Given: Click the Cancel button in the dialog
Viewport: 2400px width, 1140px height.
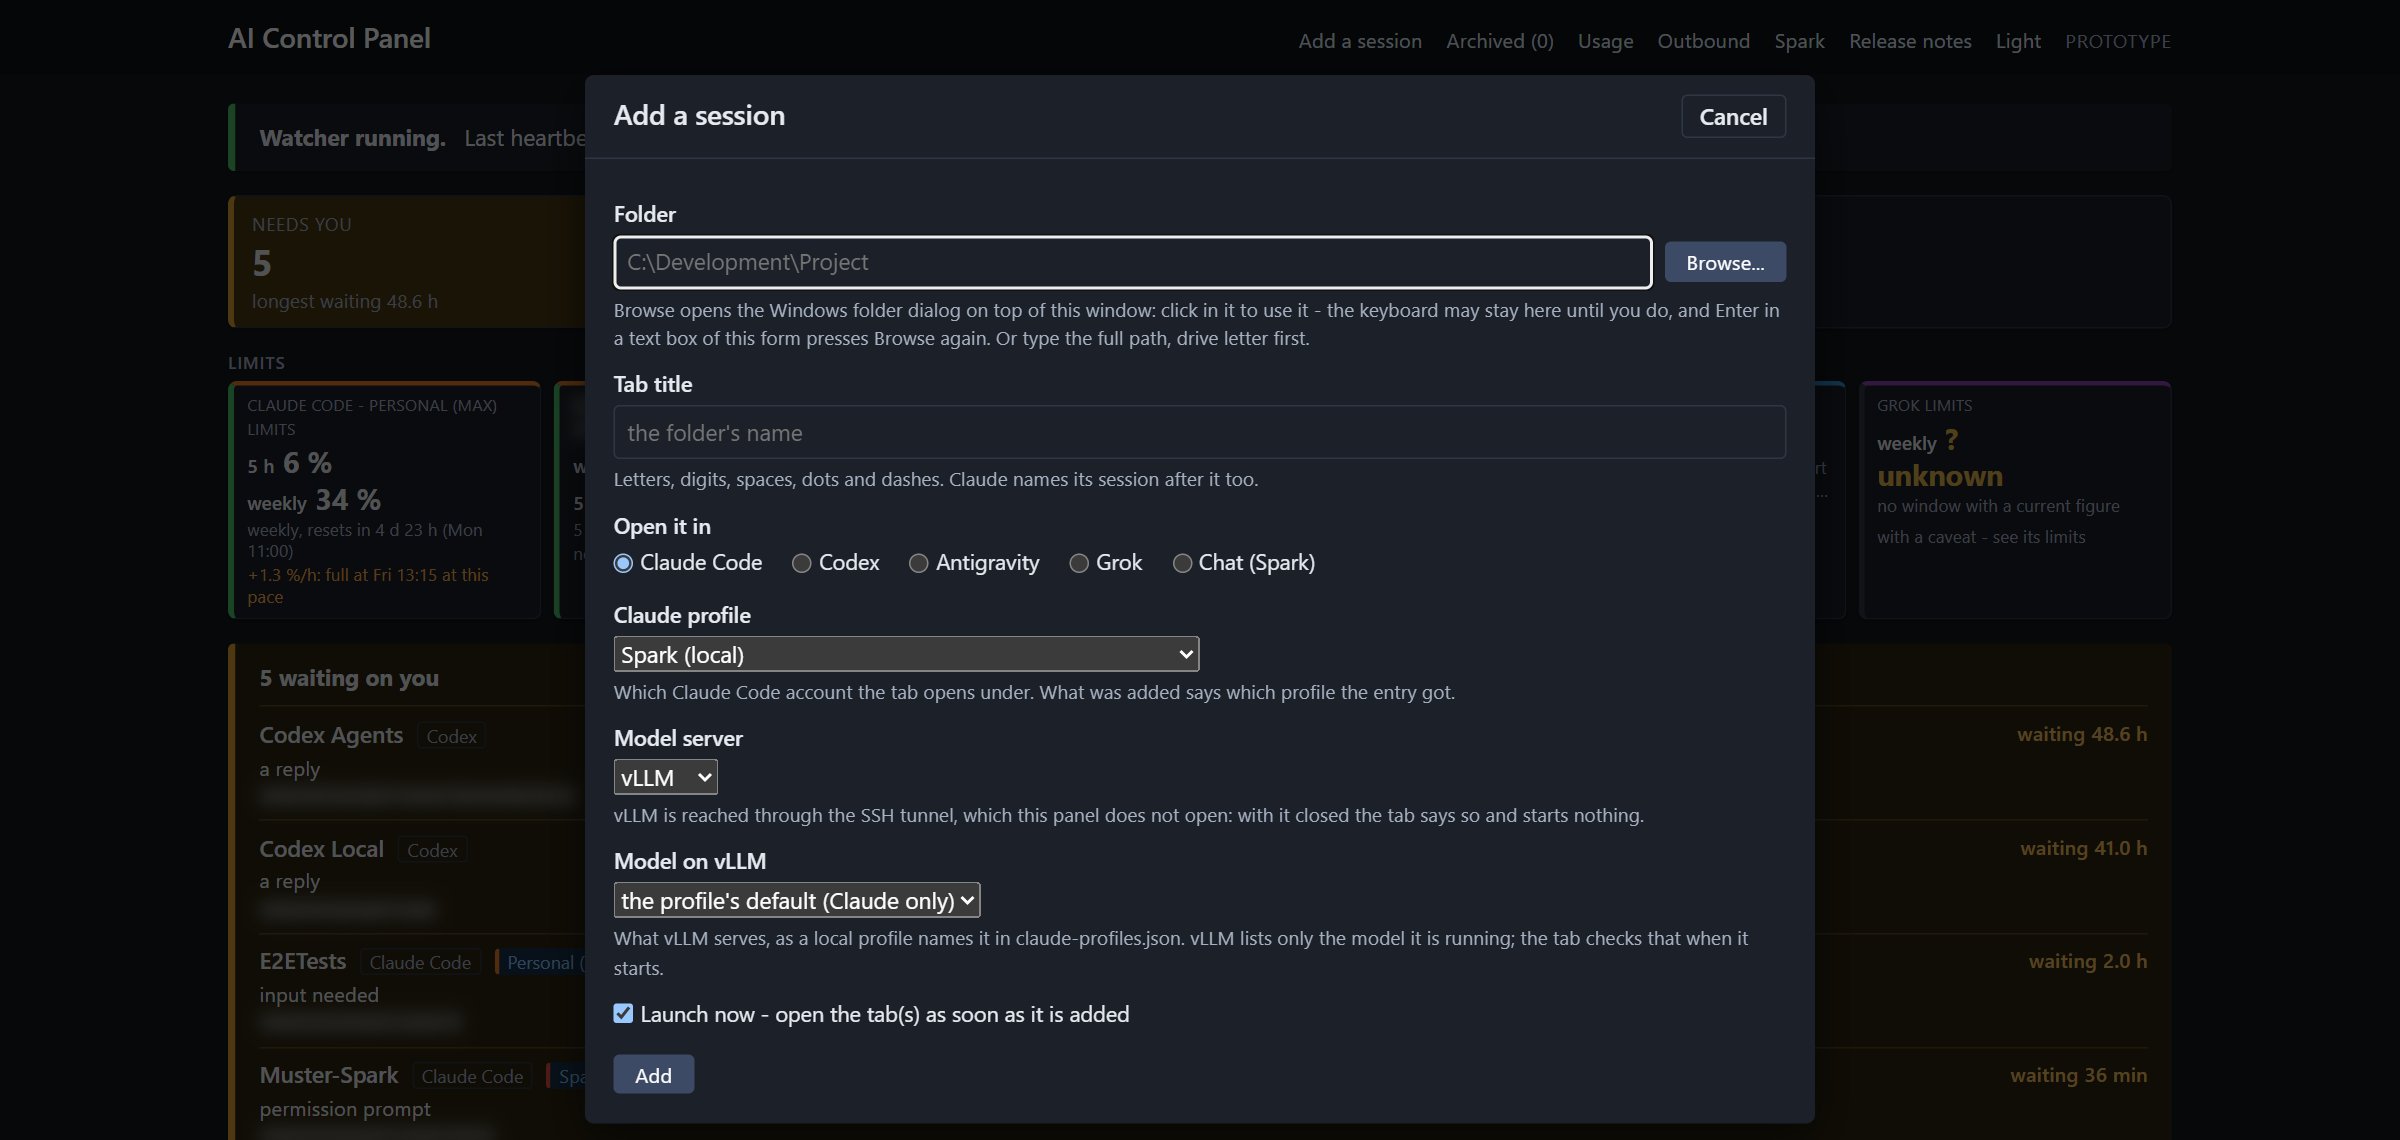Looking at the screenshot, I should click(1733, 116).
